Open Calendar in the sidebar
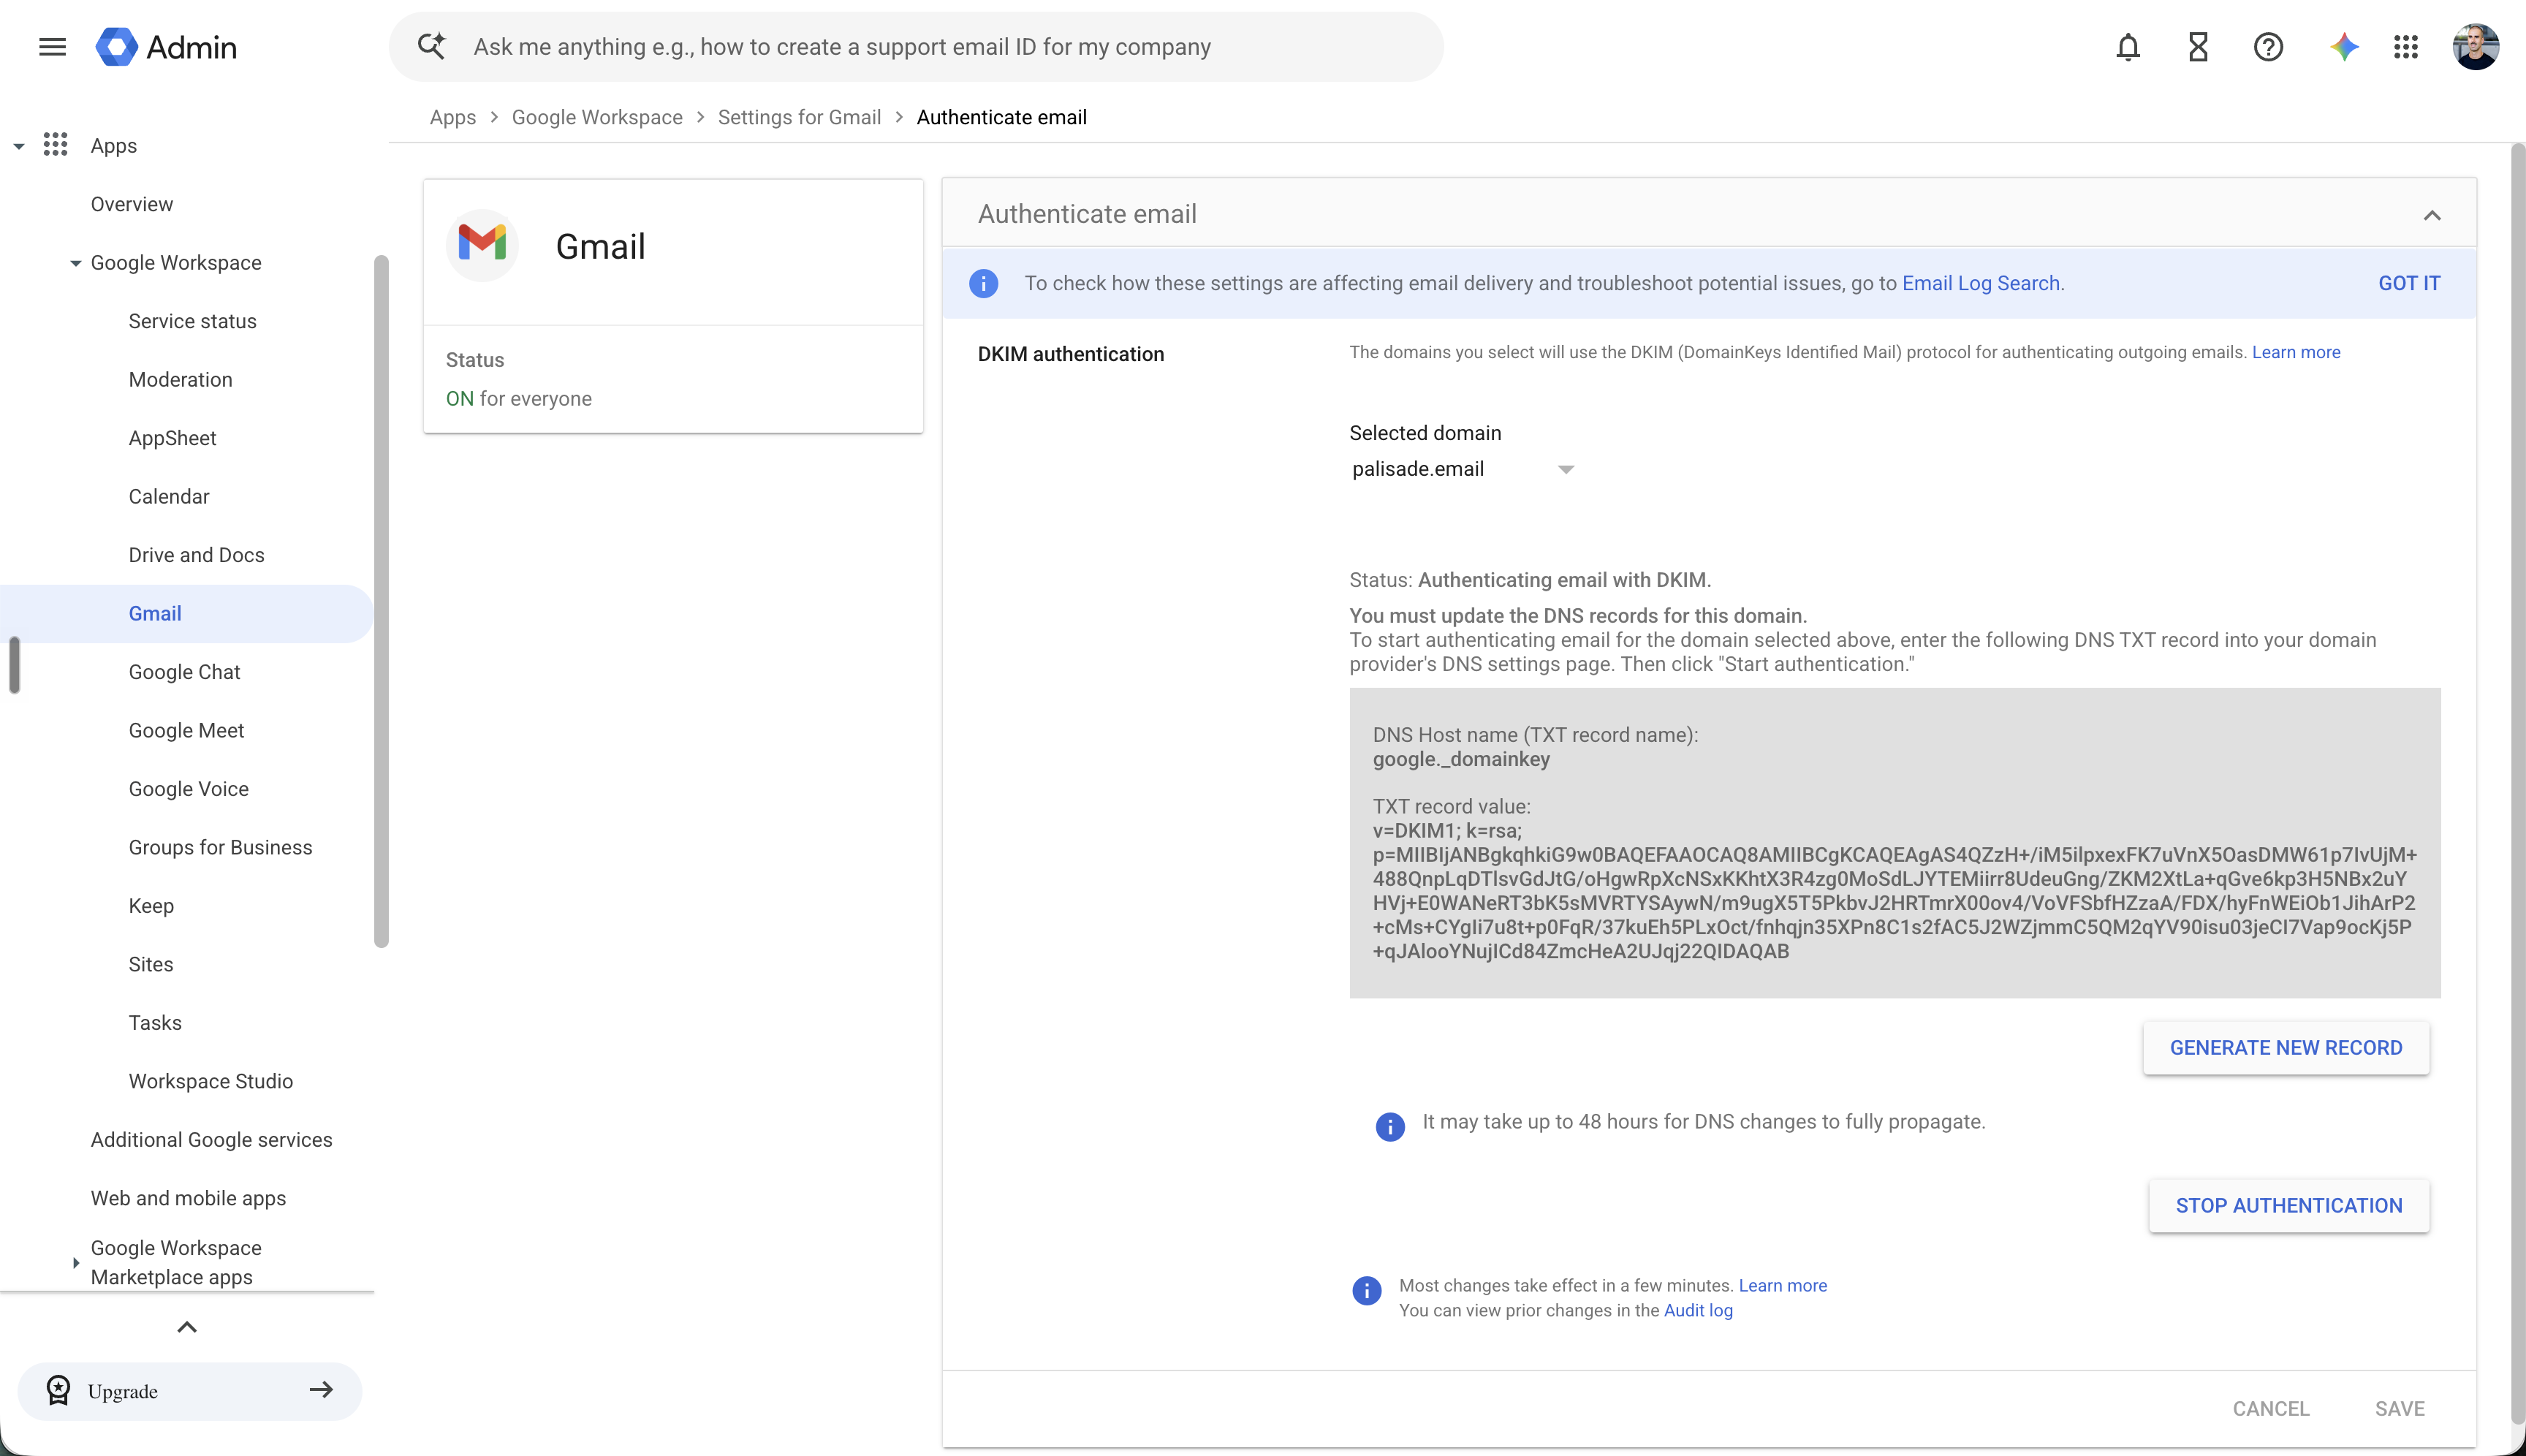This screenshot has width=2526, height=1456. pyautogui.click(x=169, y=497)
